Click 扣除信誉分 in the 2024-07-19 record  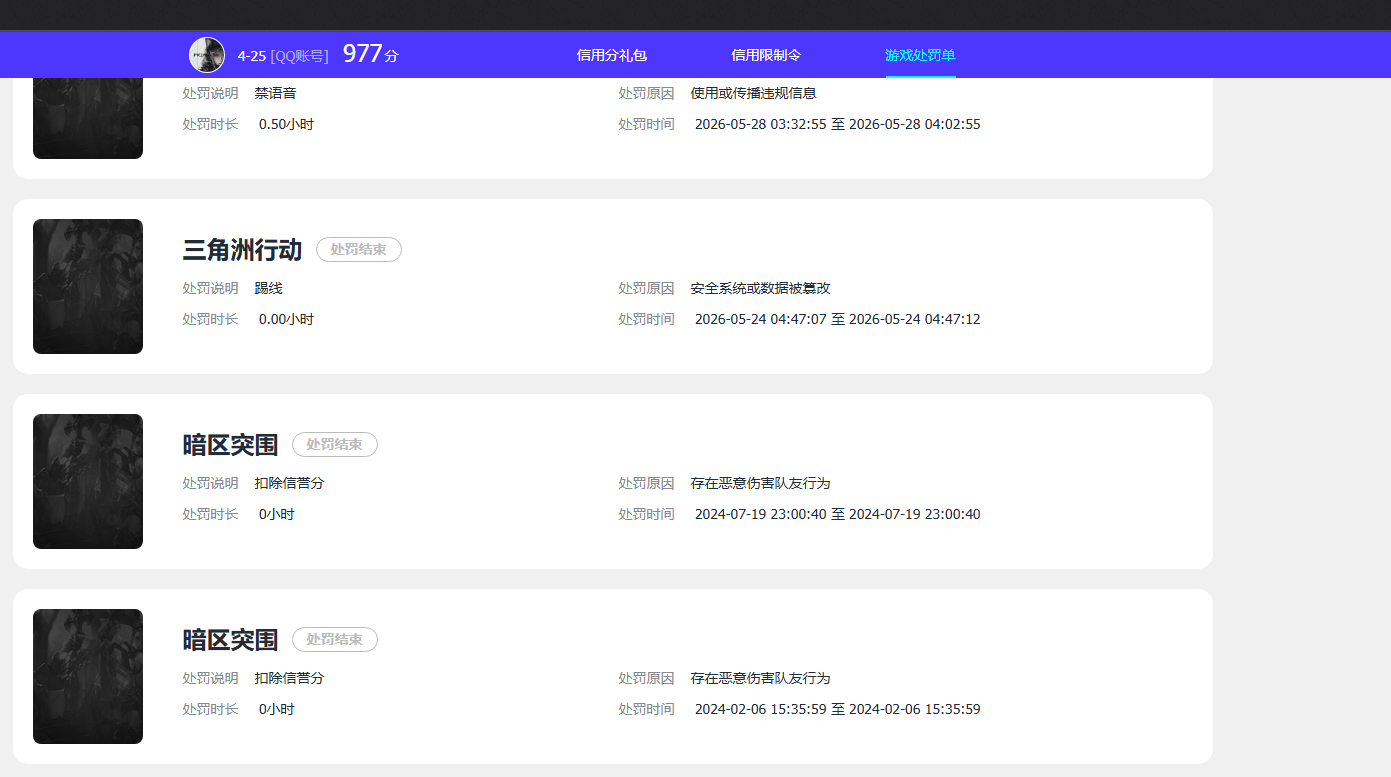[x=289, y=483]
